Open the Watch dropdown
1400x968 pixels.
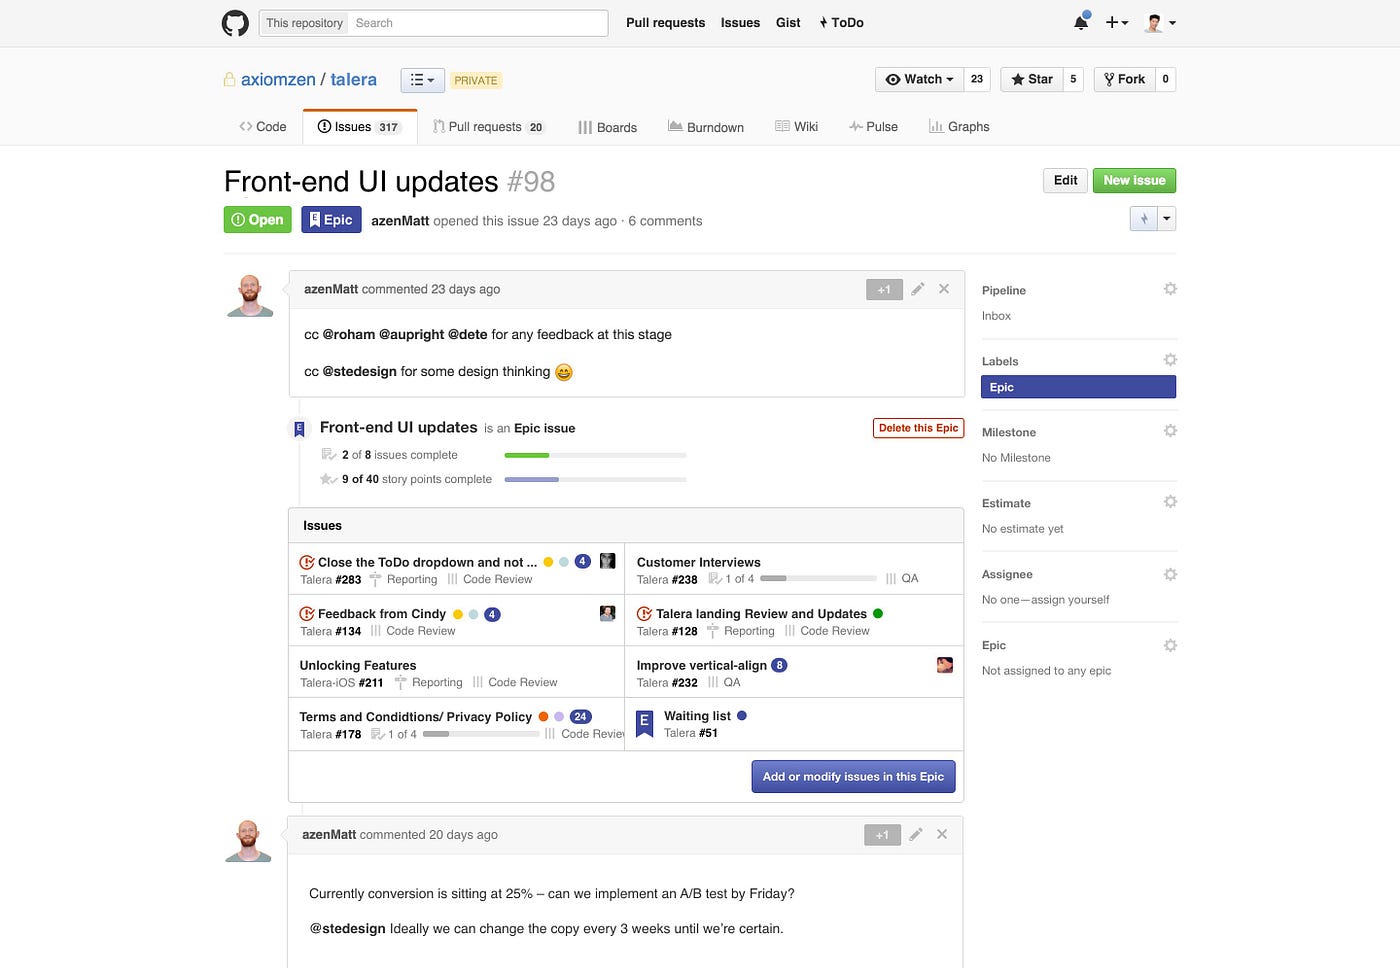point(918,78)
